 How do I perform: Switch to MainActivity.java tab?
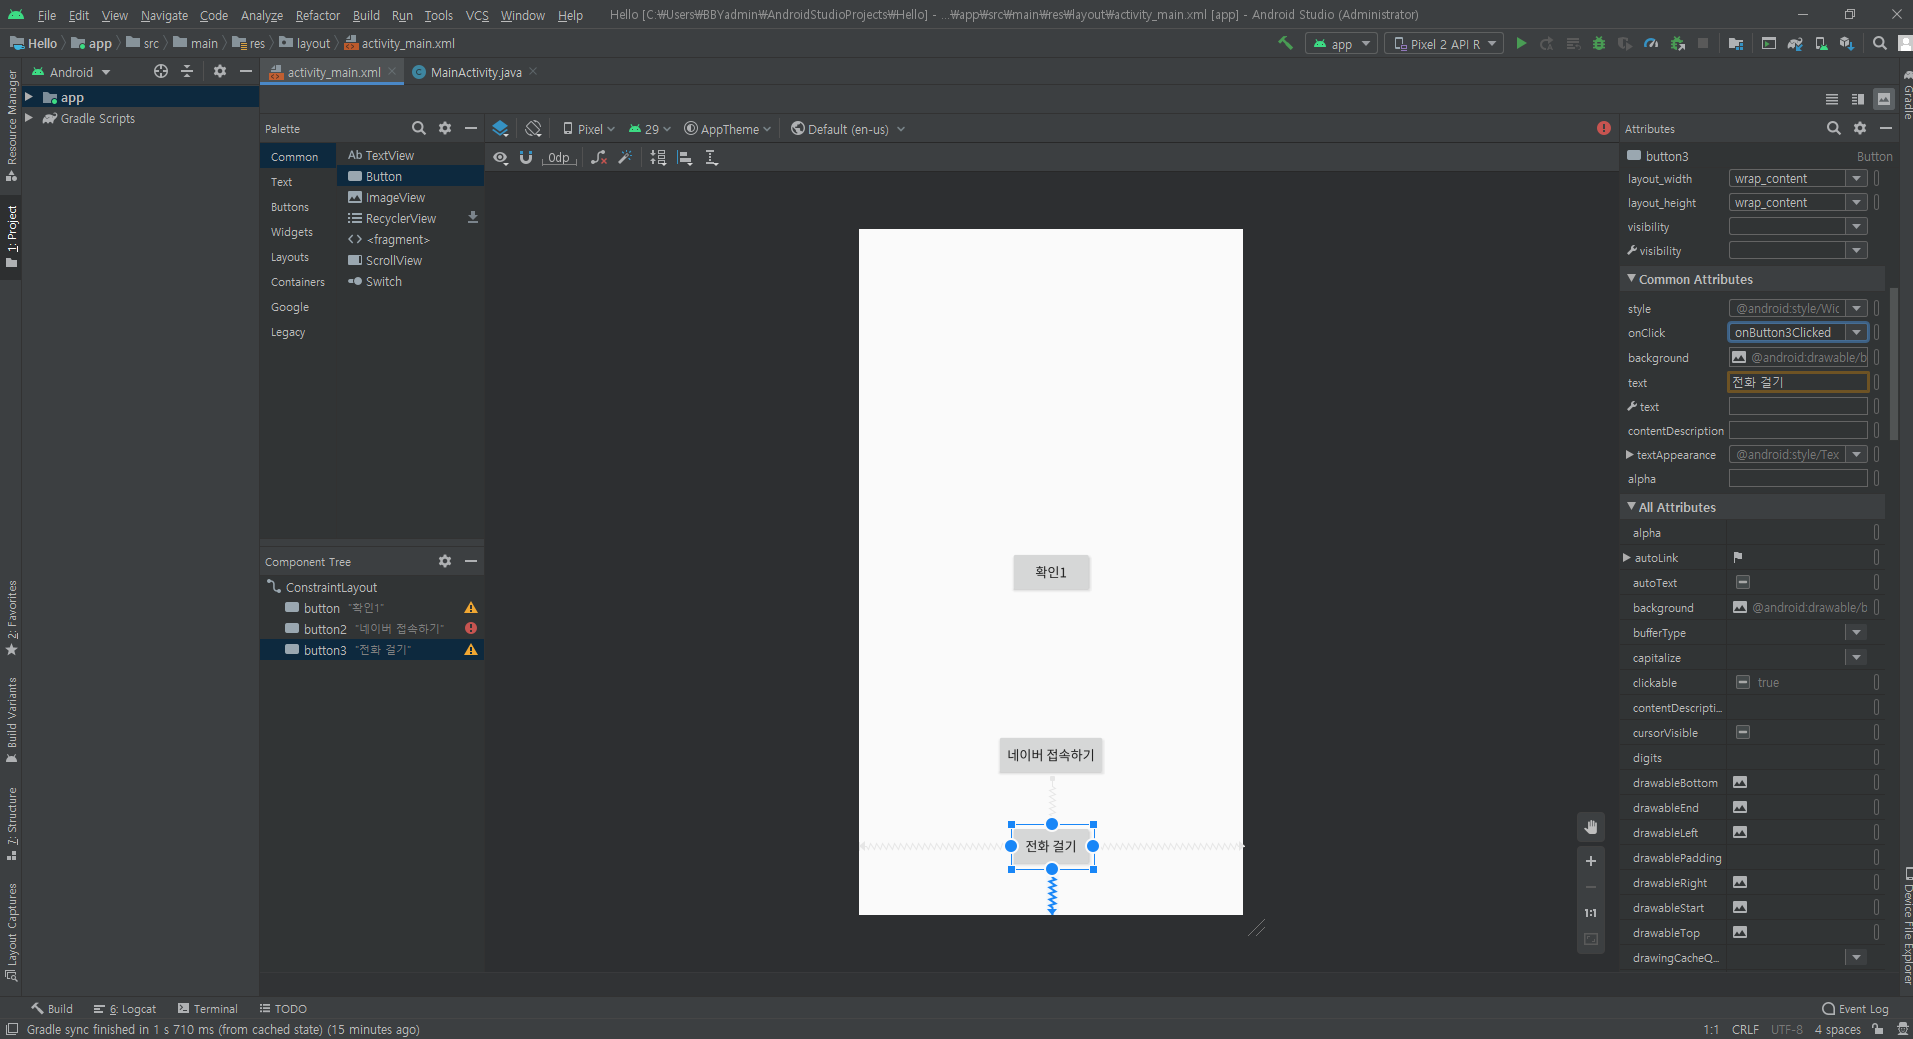[475, 72]
